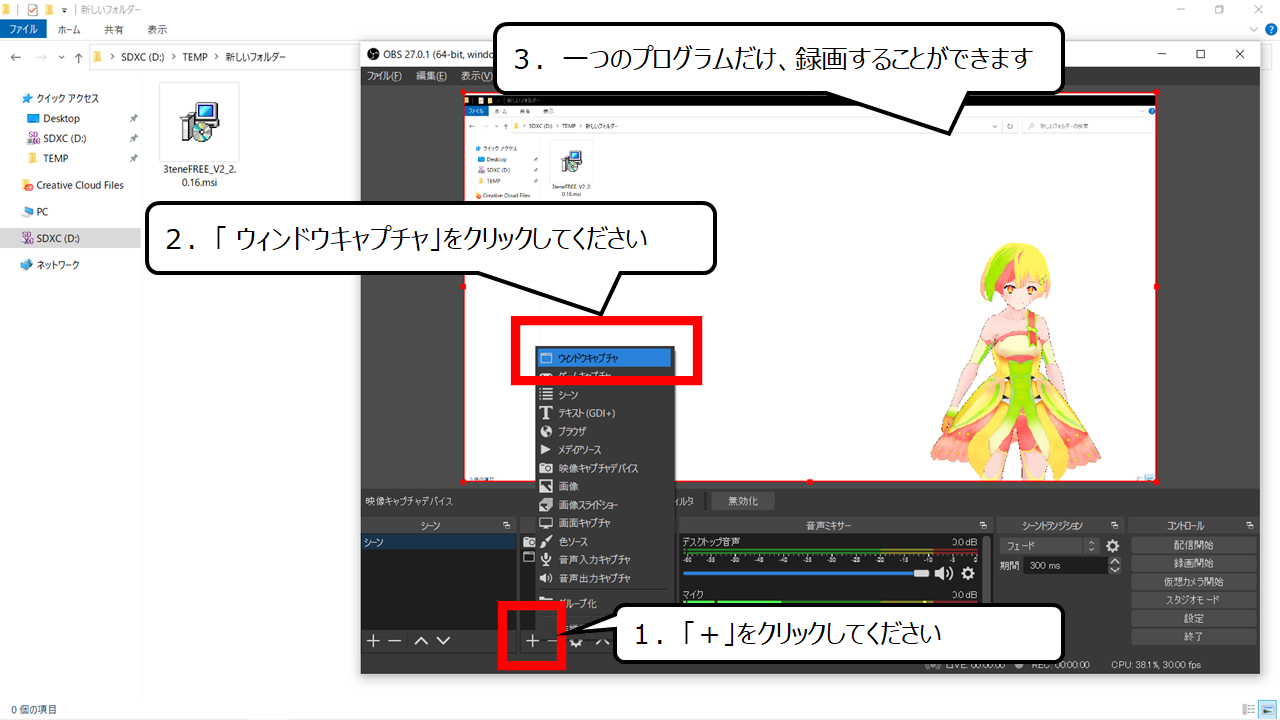Pop out the scenes dock panel
This screenshot has height=720, width=1280.
point(507,525)
